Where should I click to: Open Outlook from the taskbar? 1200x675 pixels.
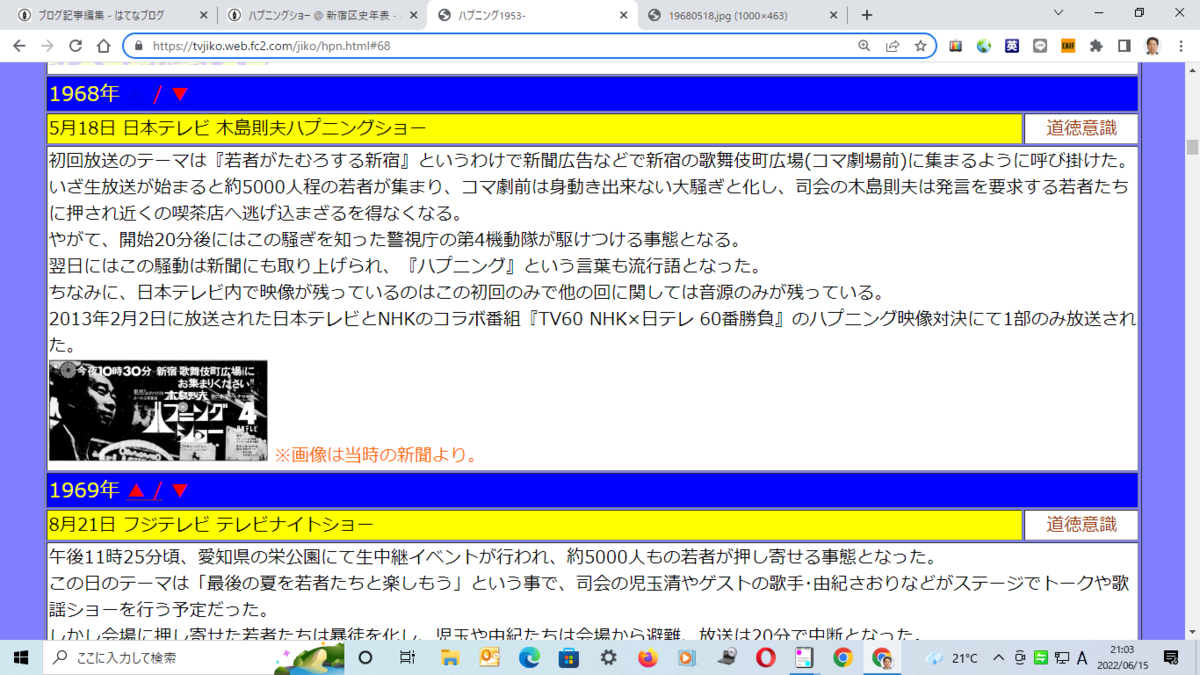click(x=490, y=657)
